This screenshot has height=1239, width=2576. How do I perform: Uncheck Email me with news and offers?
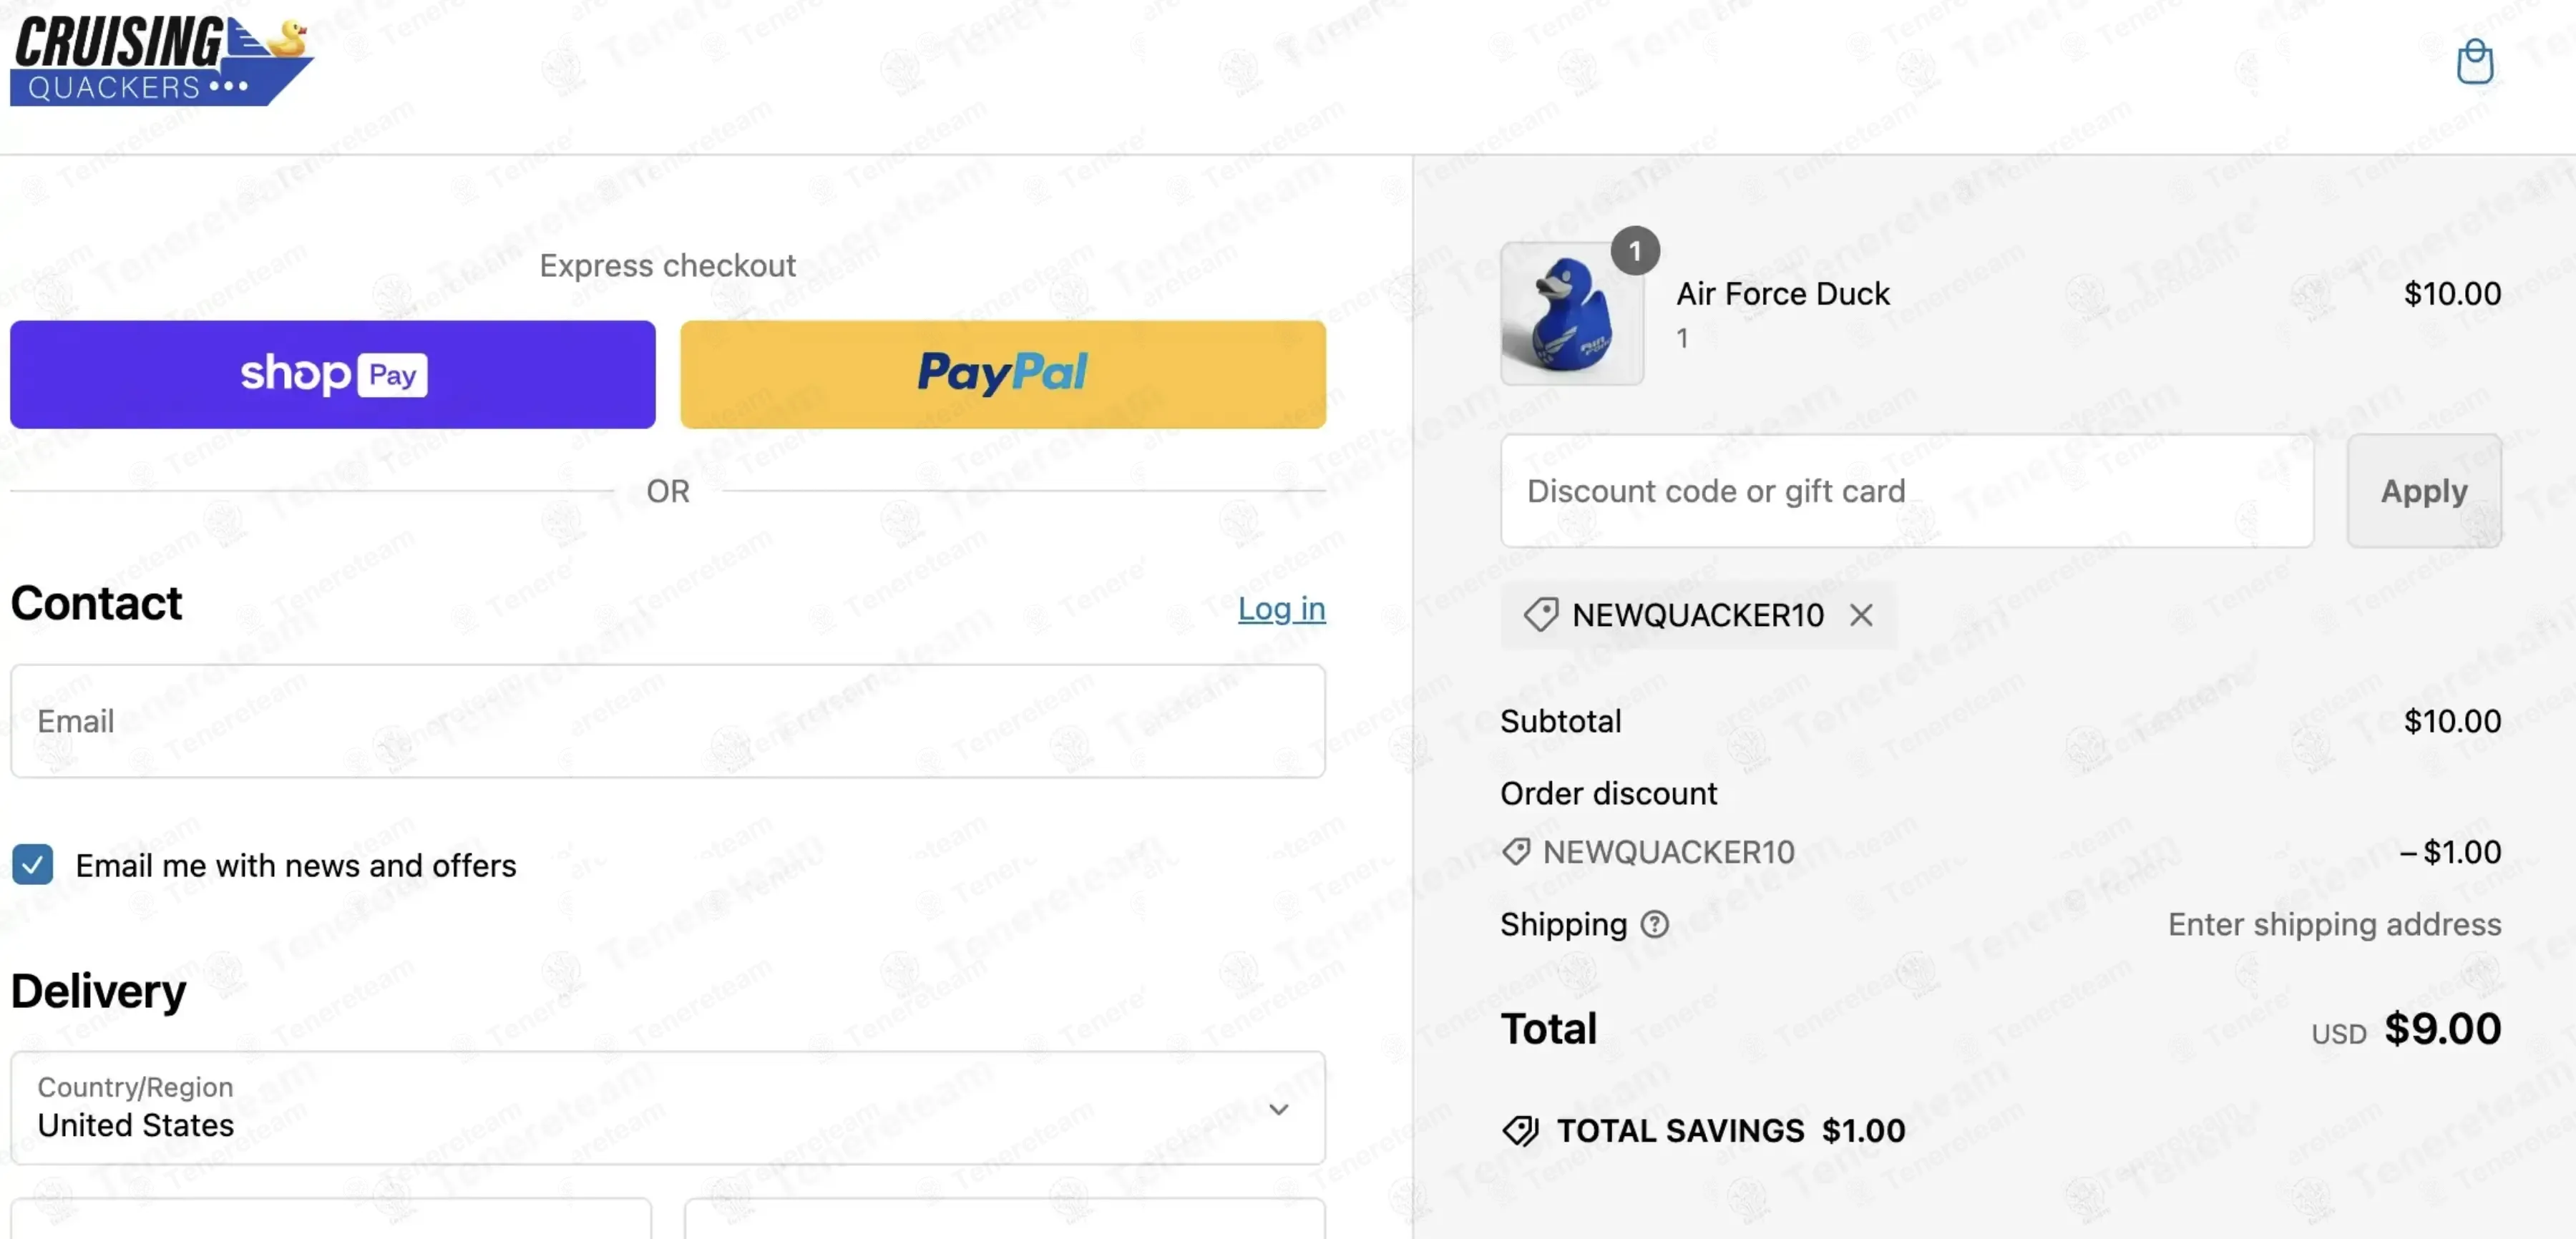click(33, 865)
